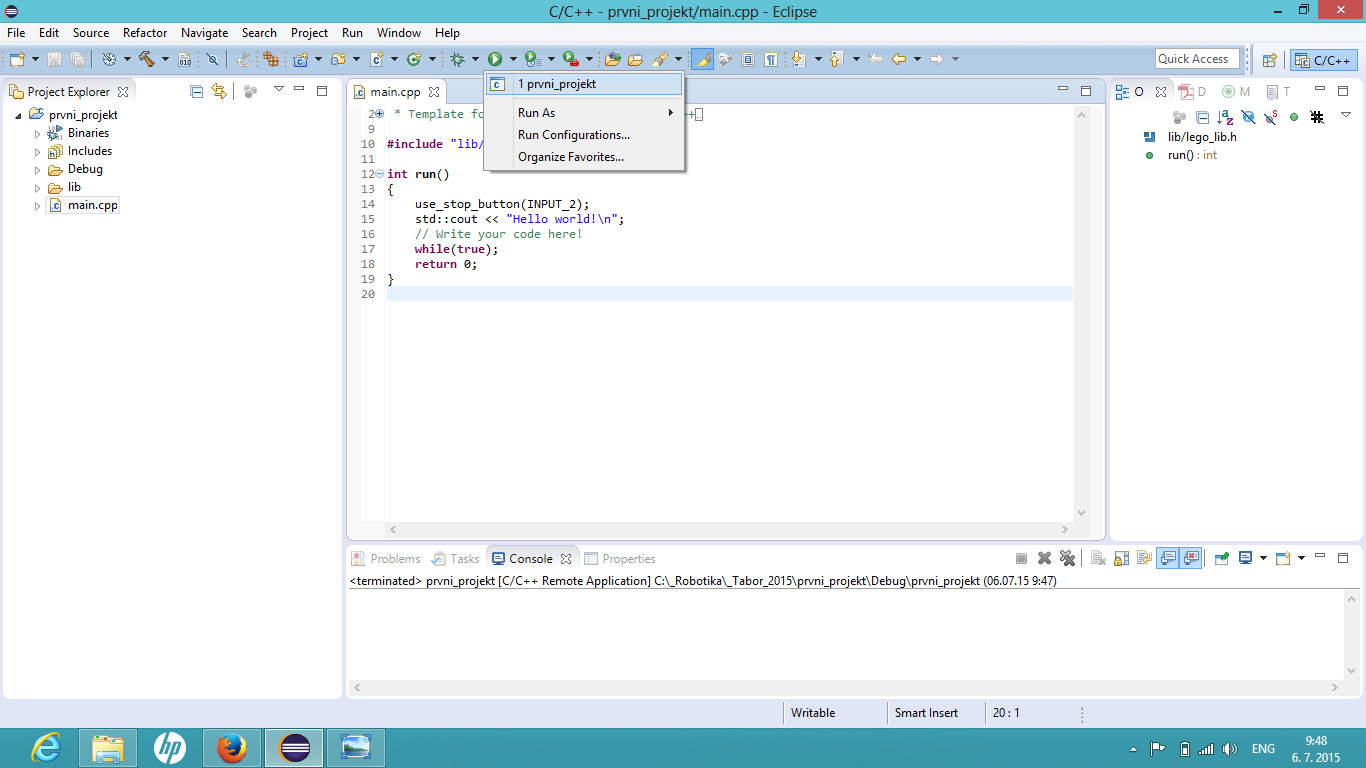Toggle Show Whitespace Characters pilcrow button
Viewport: 1366px width, 768px height.
[x=771, y=60]
